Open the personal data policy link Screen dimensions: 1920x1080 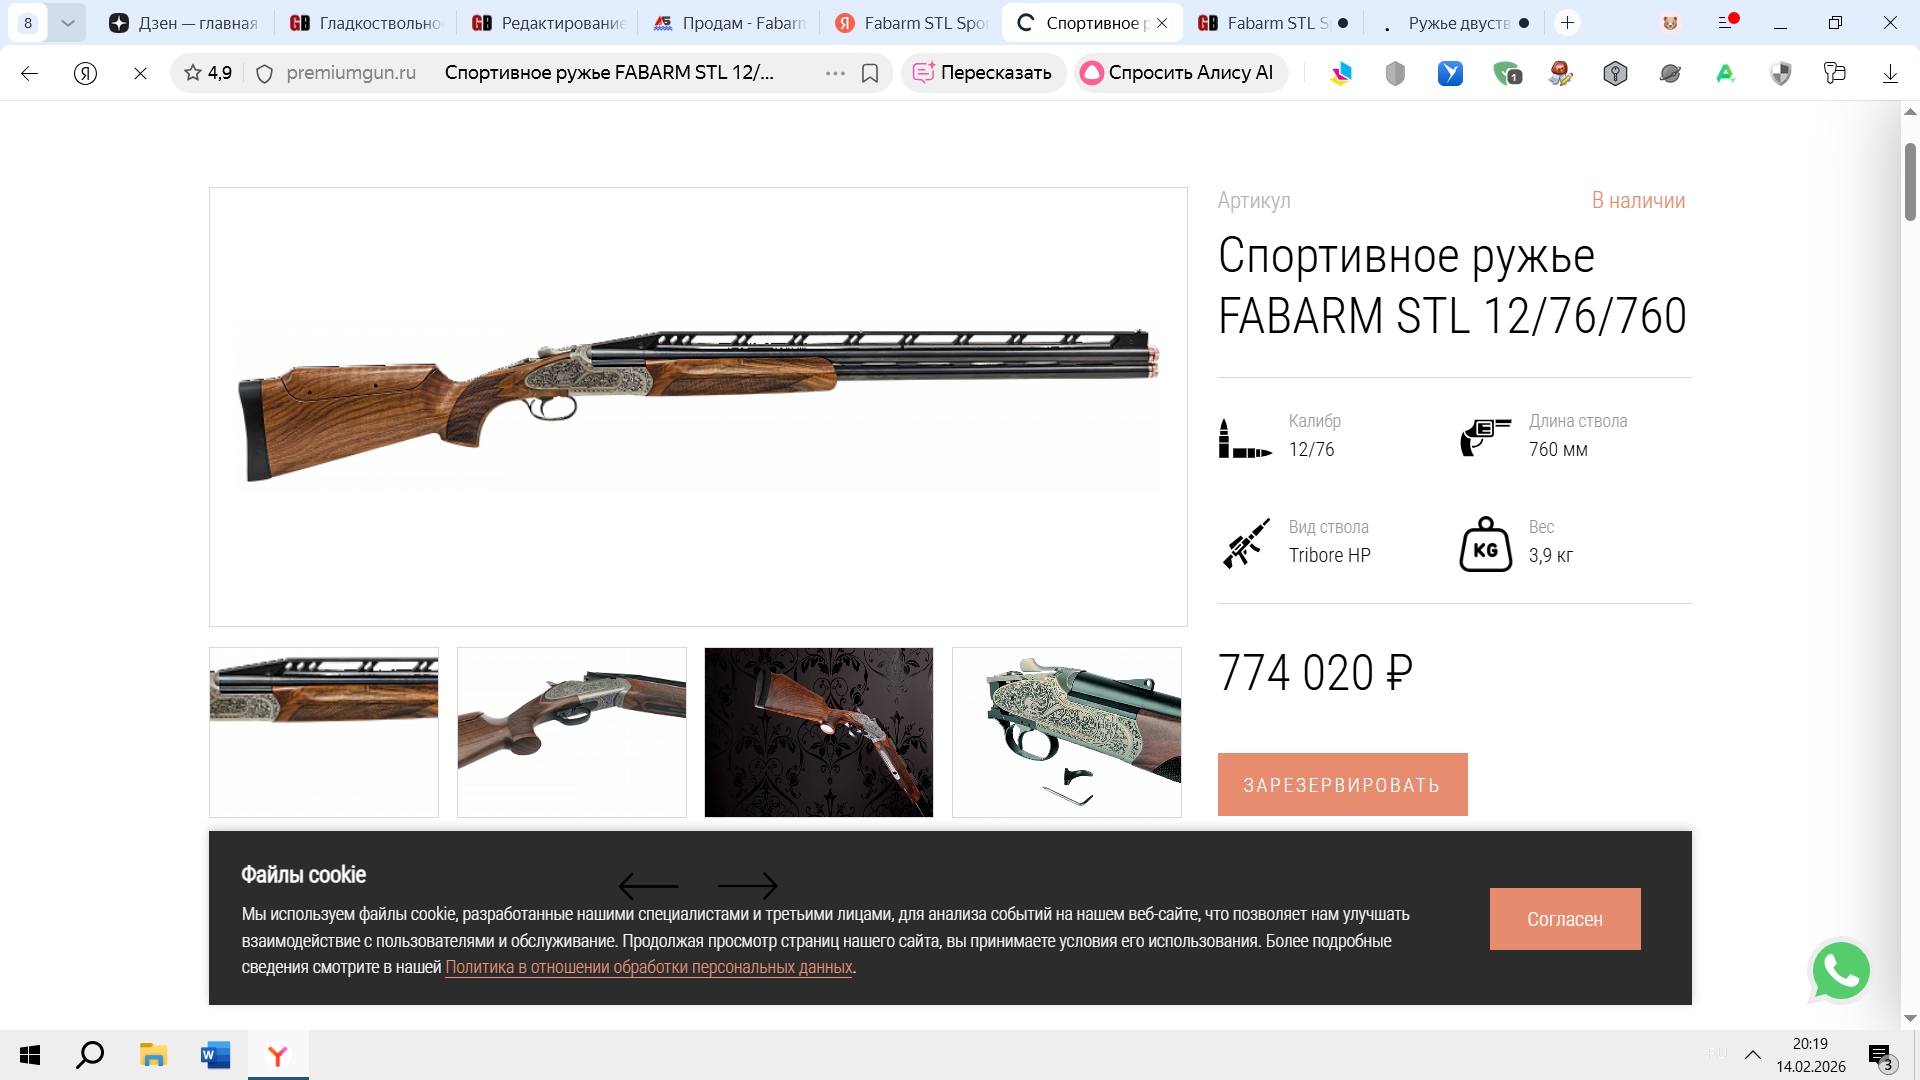click(649, 967)
